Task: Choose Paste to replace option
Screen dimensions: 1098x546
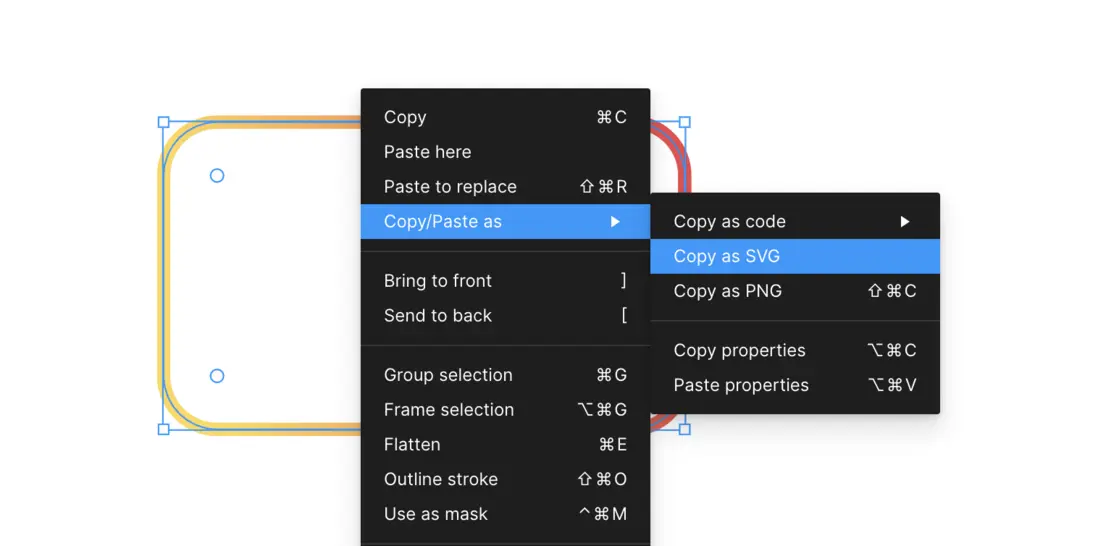Action: (x=450, y=187)
